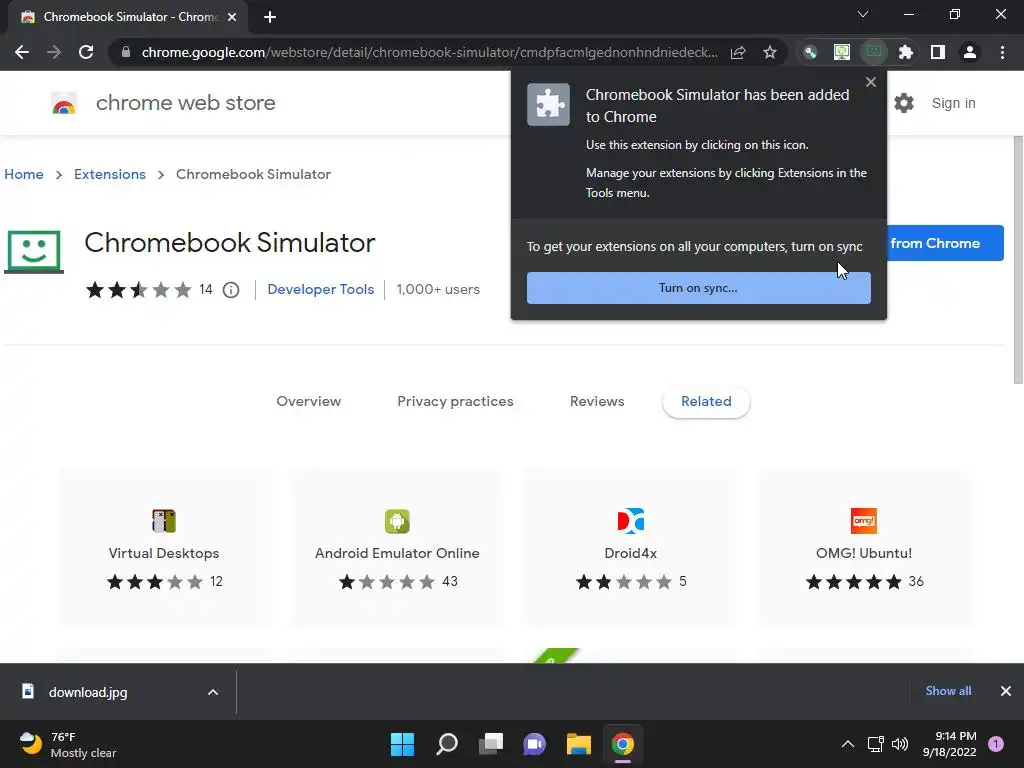
Task: Click the page vertical scrollbar
Action: [1018, 261]
